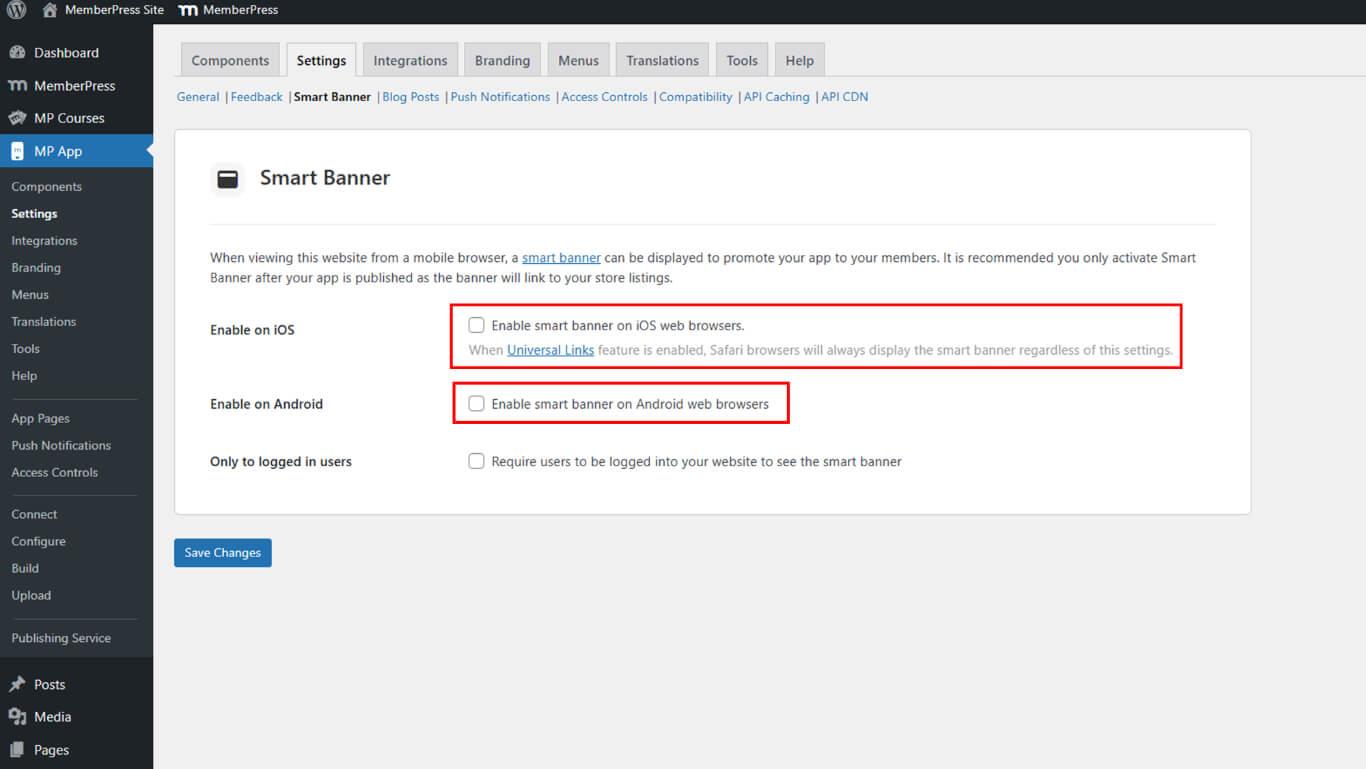Enable smart banner on iOS web browsers
The height and width of the screenshot is (769, 1366).
pyautogui.click(x=477, y=325)
